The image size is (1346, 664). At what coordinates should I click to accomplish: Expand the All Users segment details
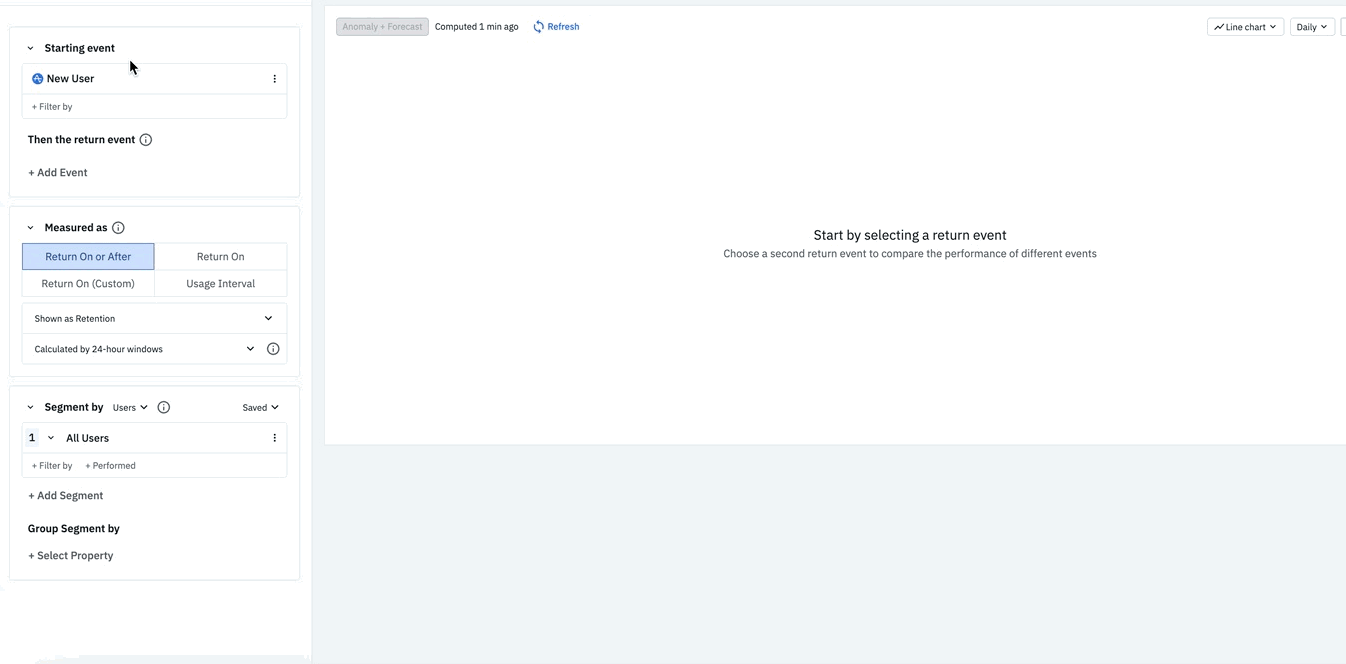[x=52, y=437]
